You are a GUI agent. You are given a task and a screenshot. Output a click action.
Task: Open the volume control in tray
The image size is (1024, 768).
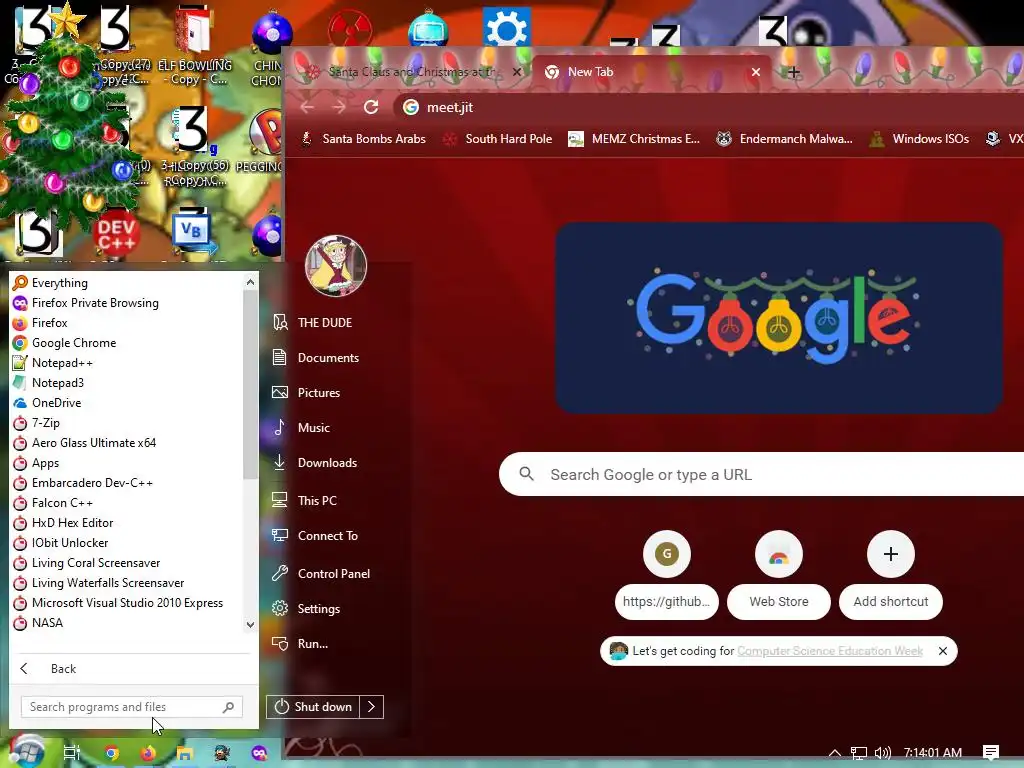tap(882, 753)
